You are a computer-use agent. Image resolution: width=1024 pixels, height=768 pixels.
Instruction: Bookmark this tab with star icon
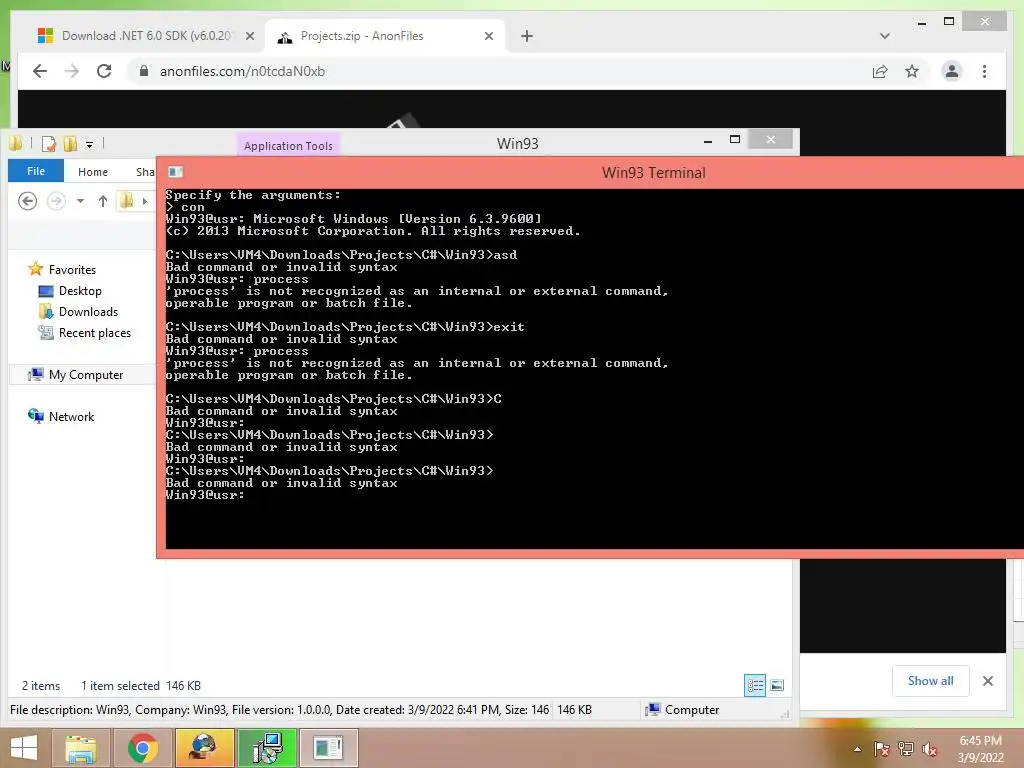[912, 71]
